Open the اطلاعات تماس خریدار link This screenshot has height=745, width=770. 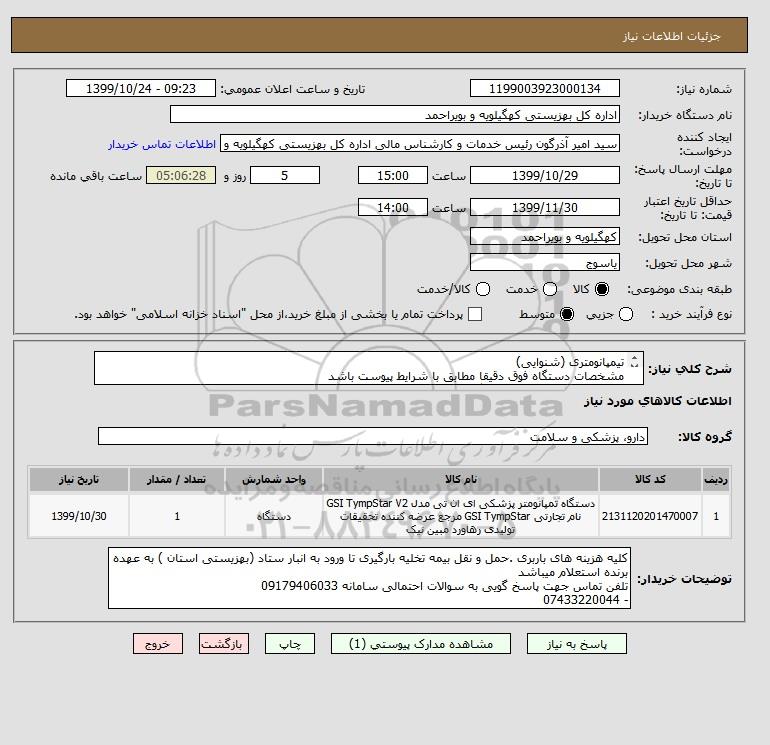(x=162, y=144)
